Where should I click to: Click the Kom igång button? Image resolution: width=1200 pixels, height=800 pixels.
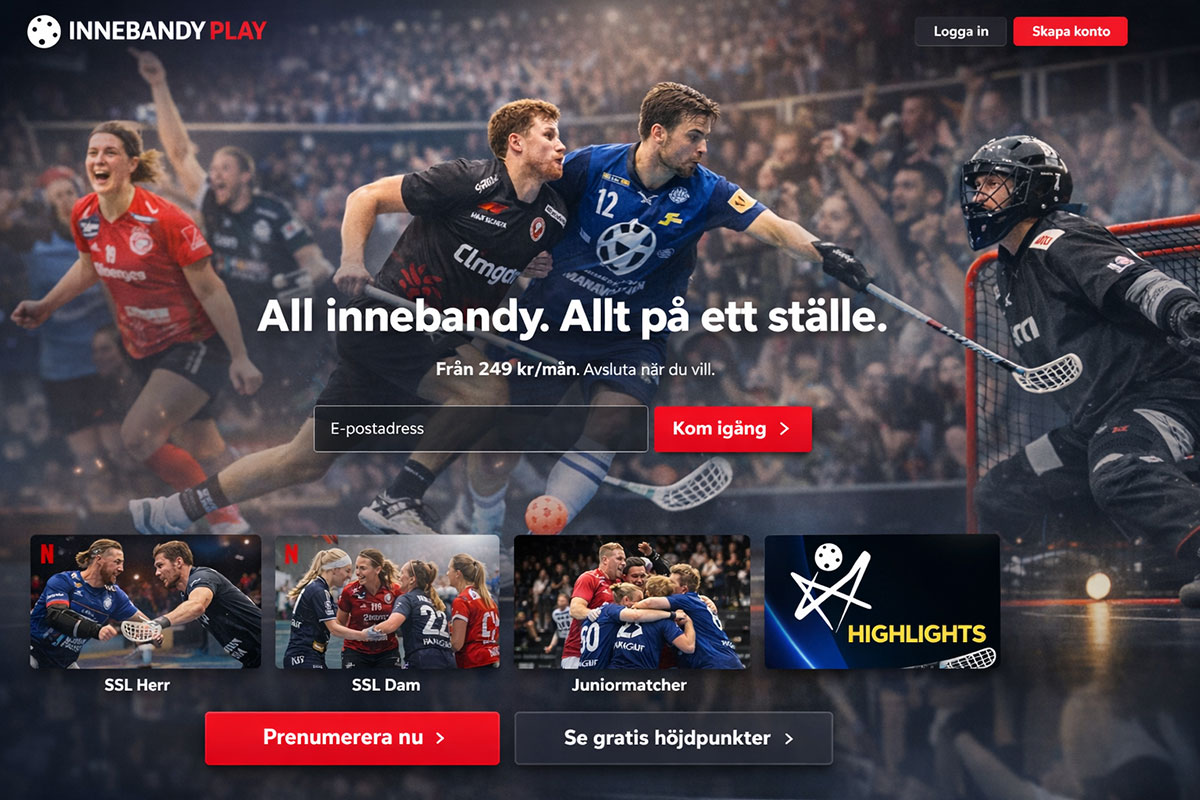733,429
